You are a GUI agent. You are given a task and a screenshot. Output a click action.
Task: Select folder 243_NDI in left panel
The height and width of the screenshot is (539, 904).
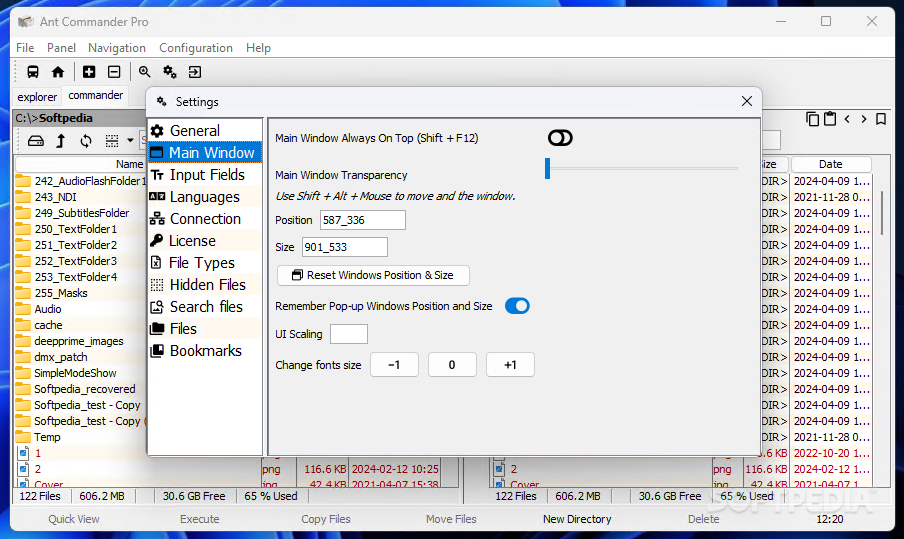[x=80, y=197]
